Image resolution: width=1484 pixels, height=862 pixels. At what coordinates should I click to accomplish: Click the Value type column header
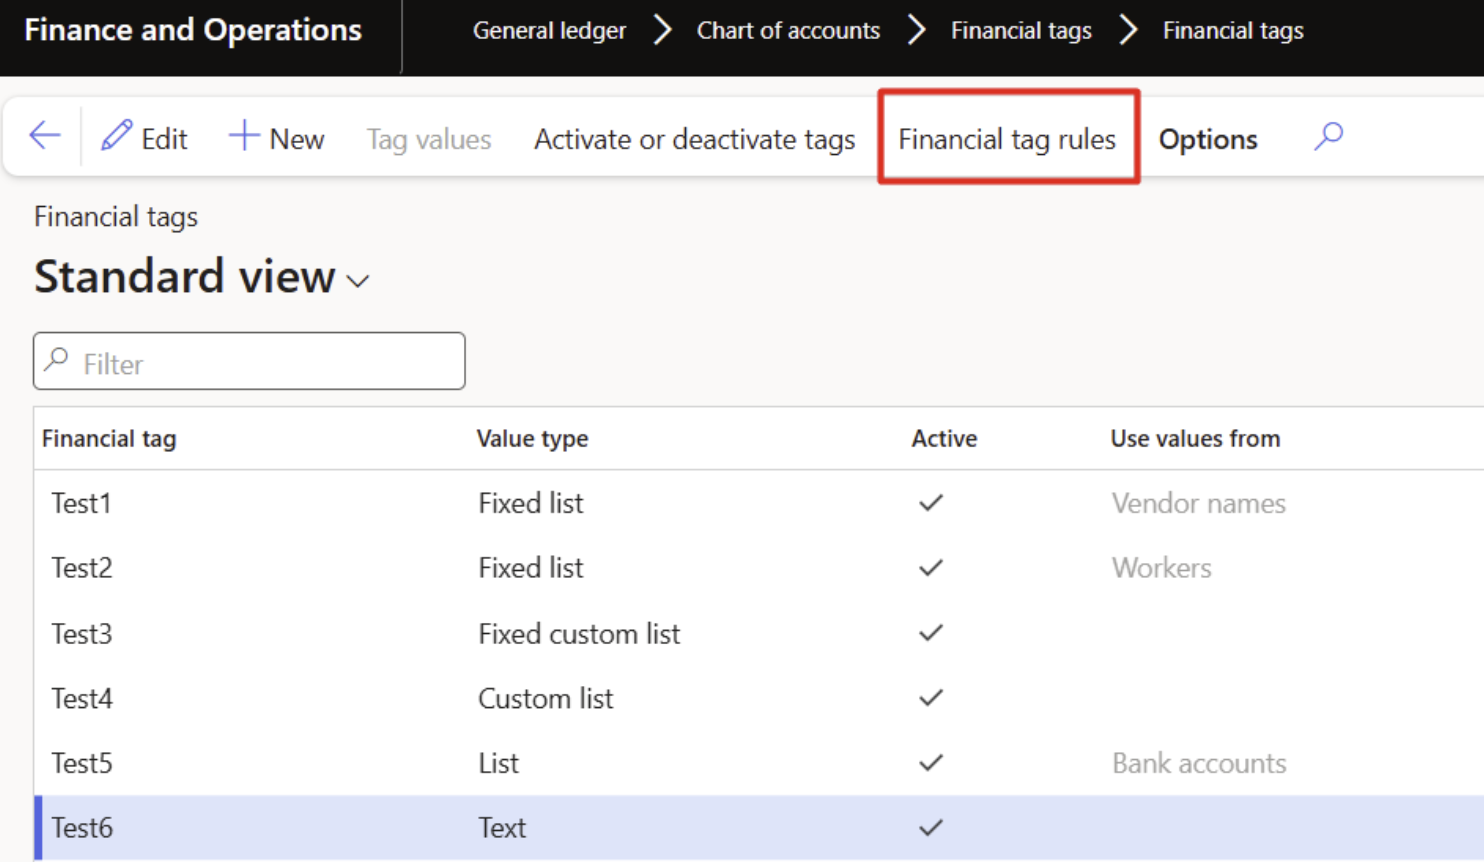pos(532,439)
